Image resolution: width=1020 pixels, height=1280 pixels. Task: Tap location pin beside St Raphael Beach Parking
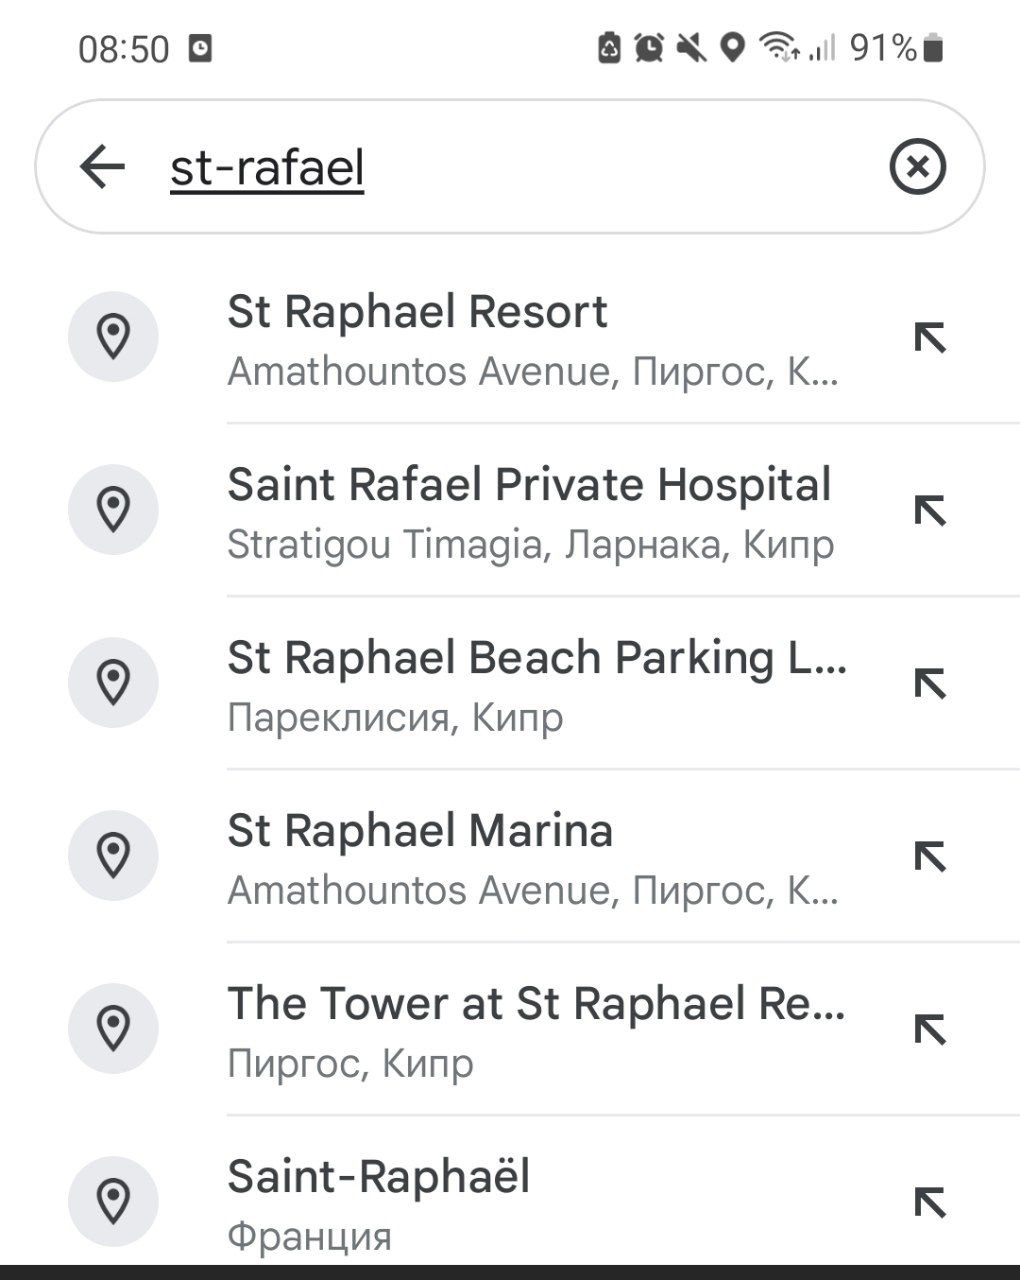(113, 682)
